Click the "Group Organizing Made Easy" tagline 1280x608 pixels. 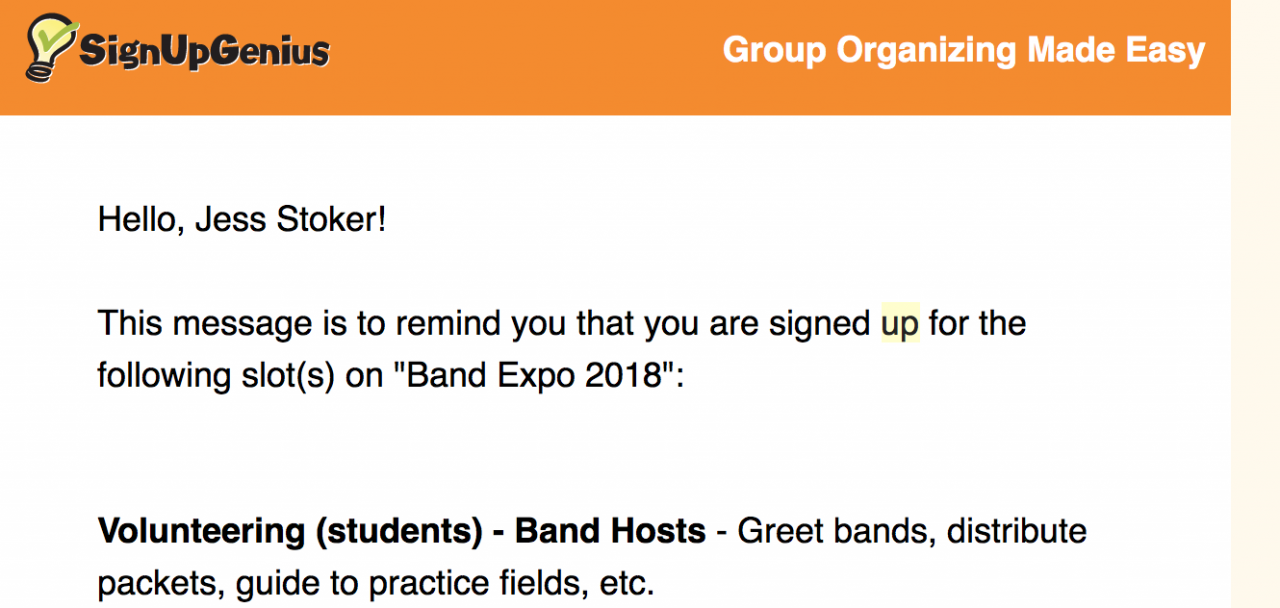click(x=963, y=50)
